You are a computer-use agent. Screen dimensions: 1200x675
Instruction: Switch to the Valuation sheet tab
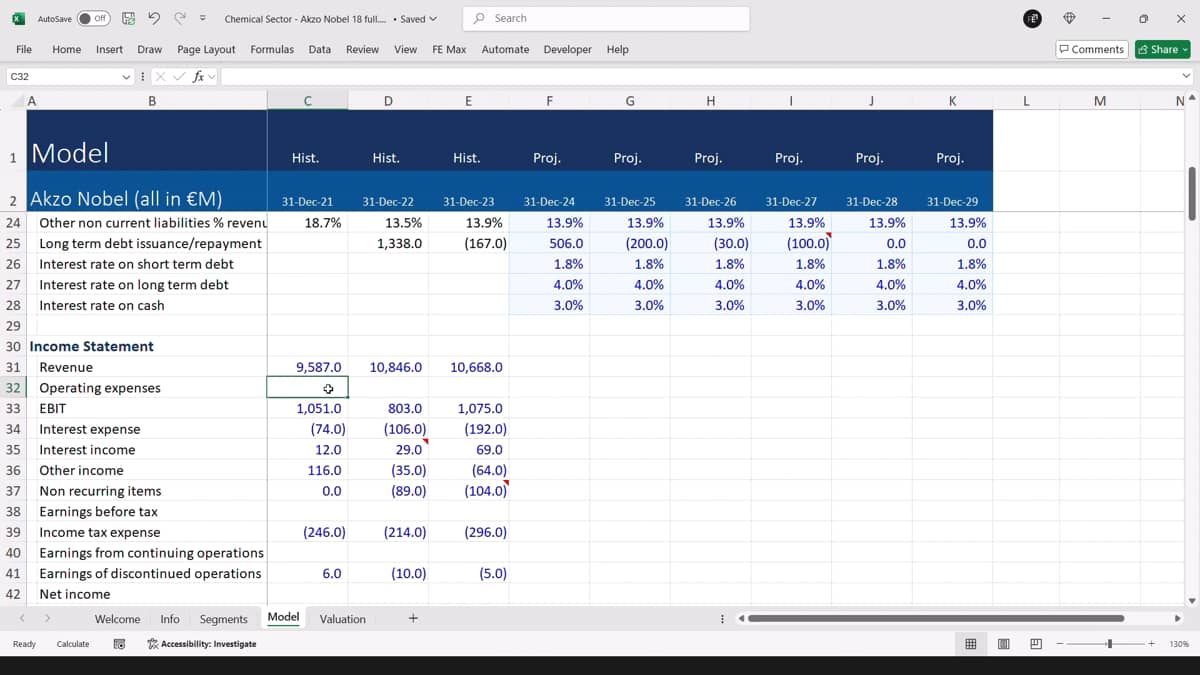click(x=342, y=619)
